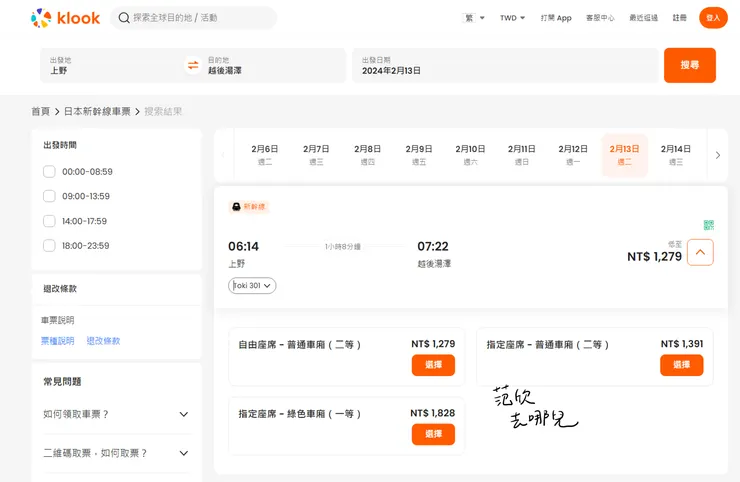Select the 2月14日 date tab
740x482 pixels.
click(676, 155)
